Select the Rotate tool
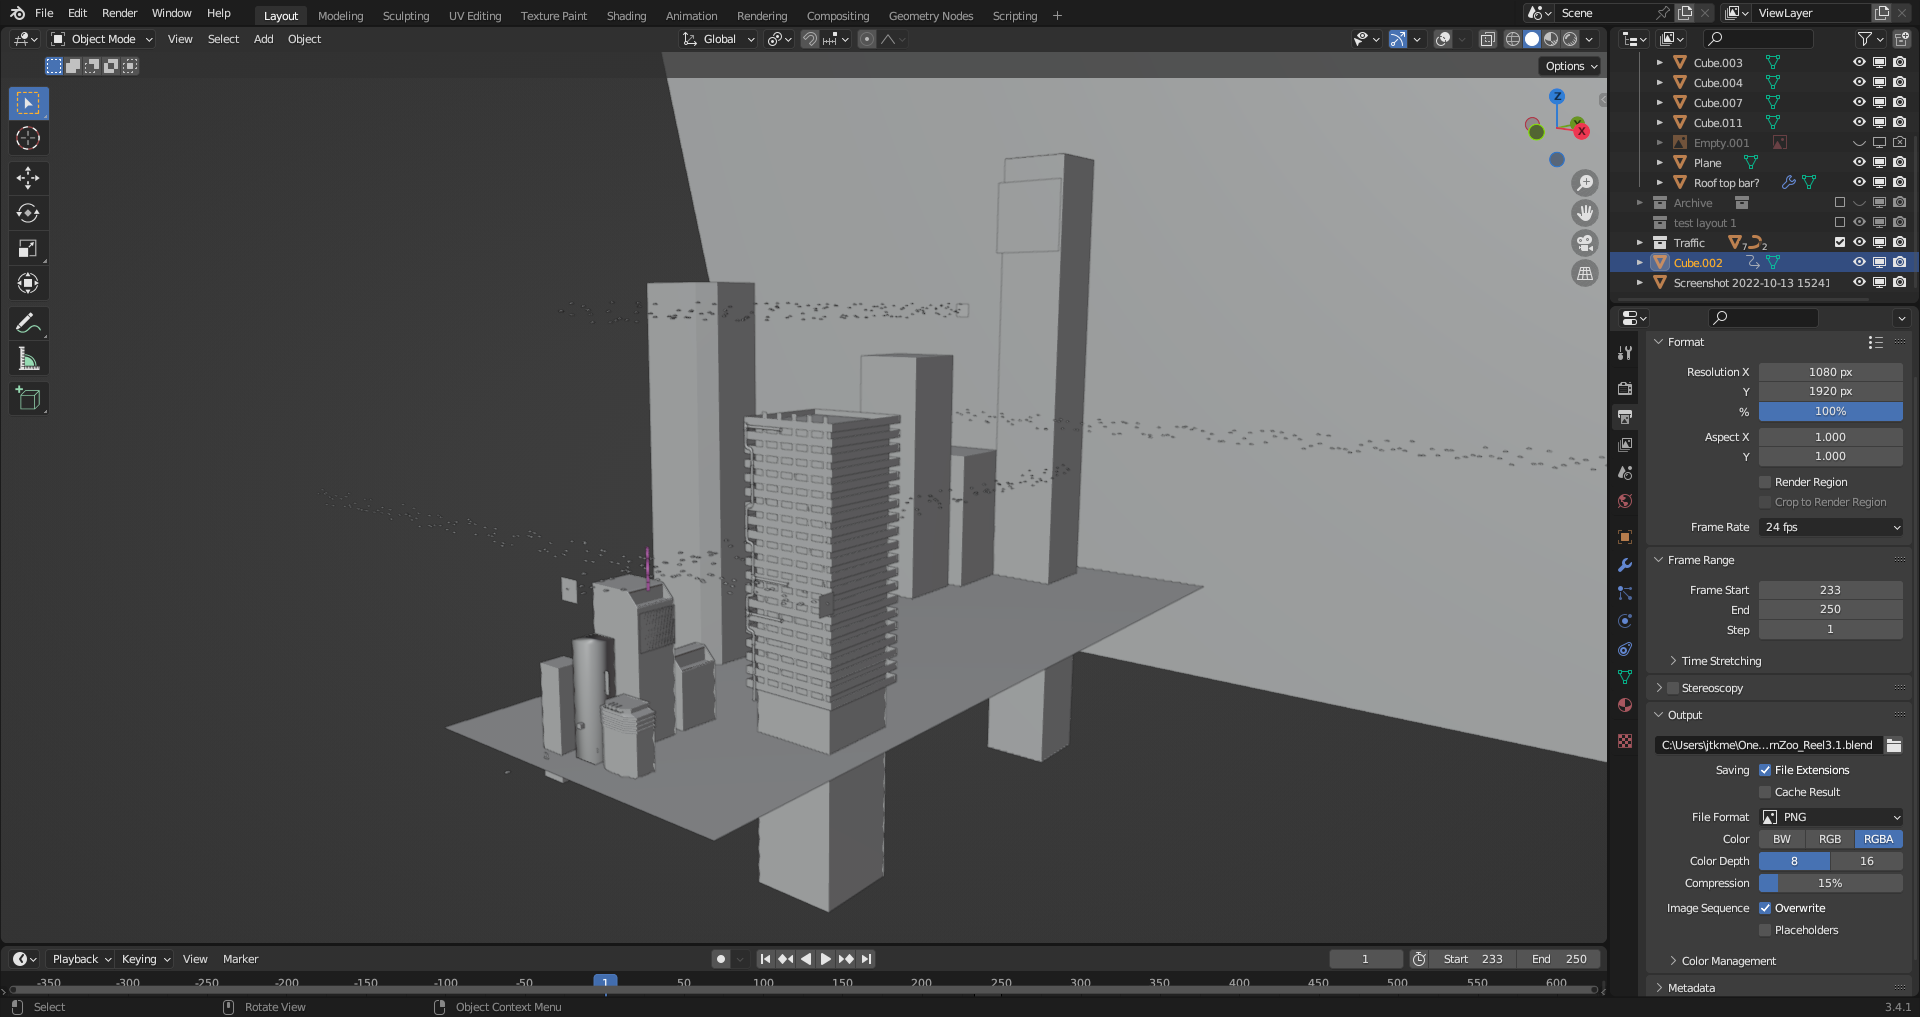The image size is (1920, 1017). (28, 213)
